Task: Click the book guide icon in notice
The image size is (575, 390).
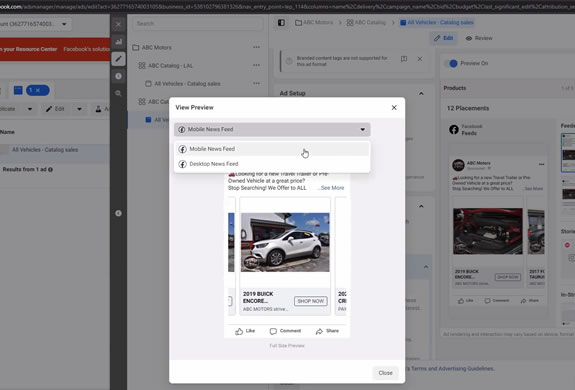Action: (404, 59)
